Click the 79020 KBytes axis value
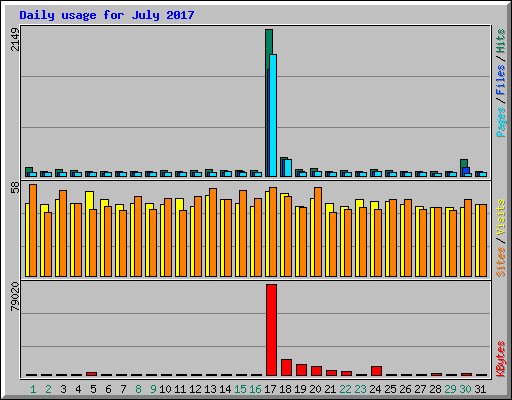Image resolution: width=512 pixels, height=400 pixels. 15,297
